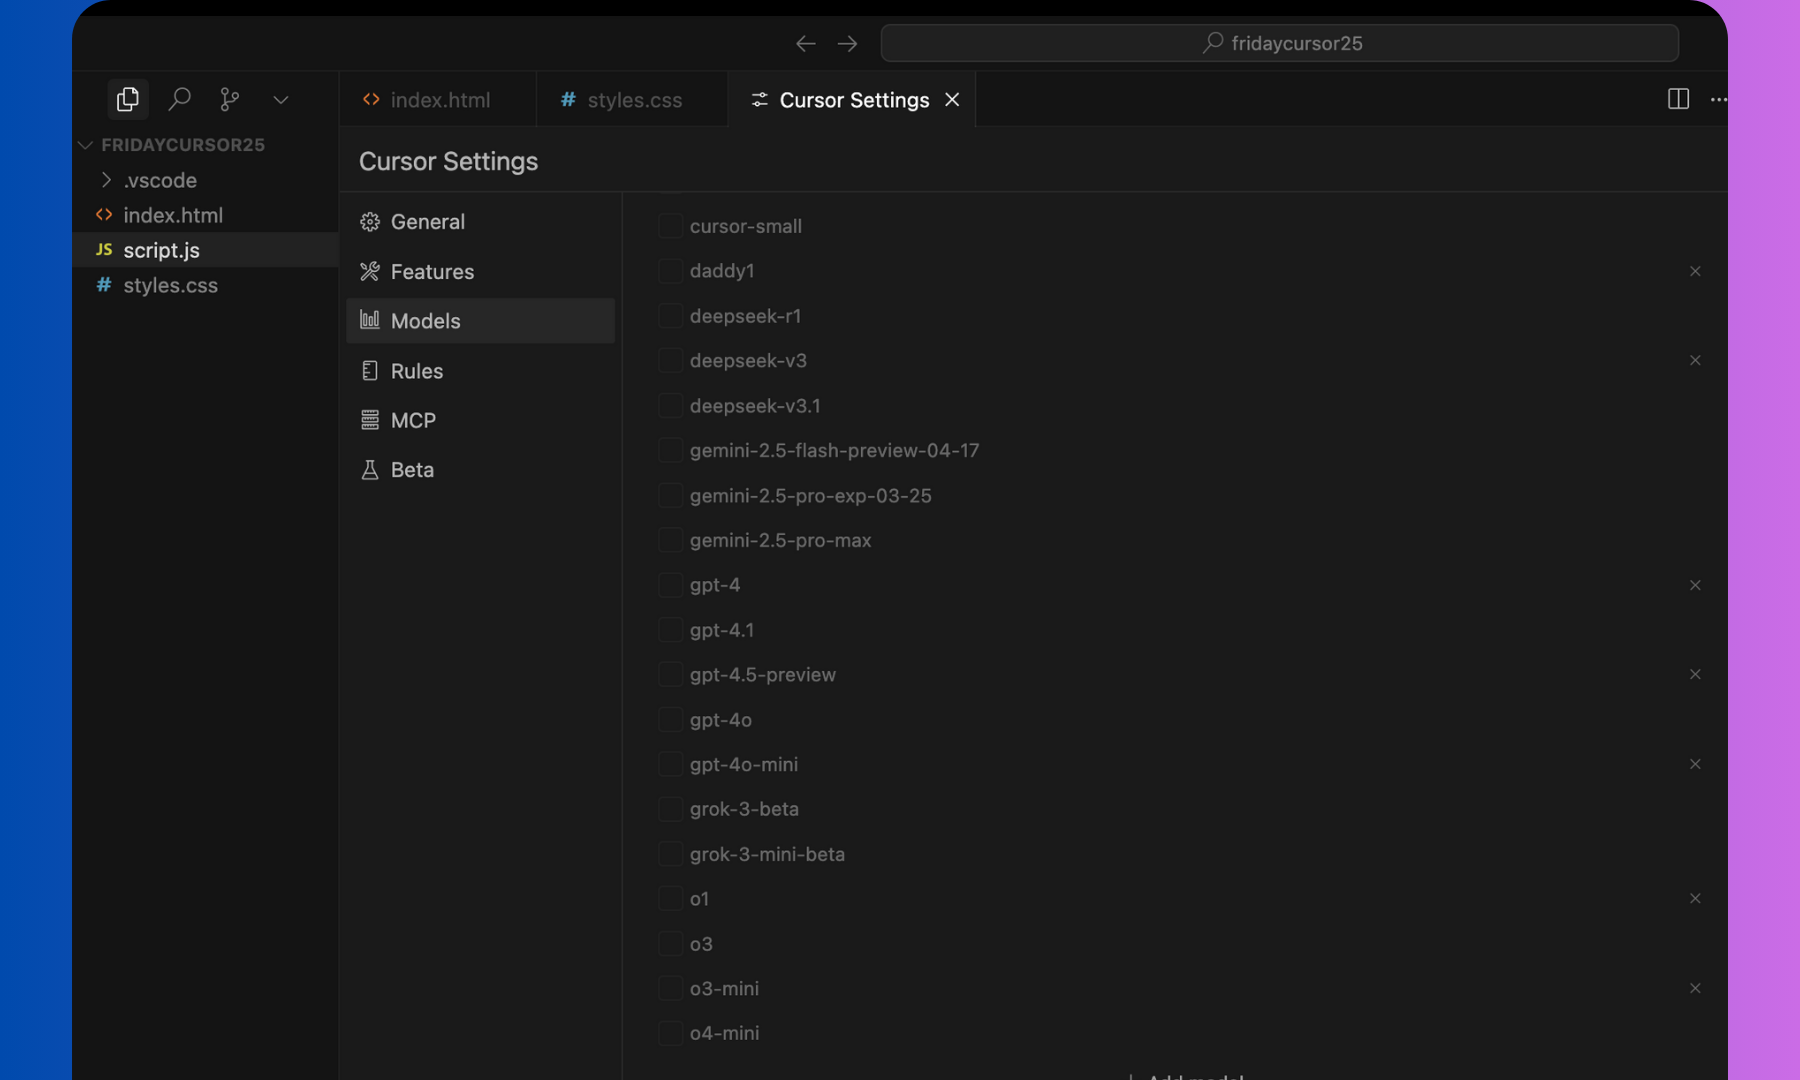Remove the gpt-4.5-preview model with X

pos(1695,674)
